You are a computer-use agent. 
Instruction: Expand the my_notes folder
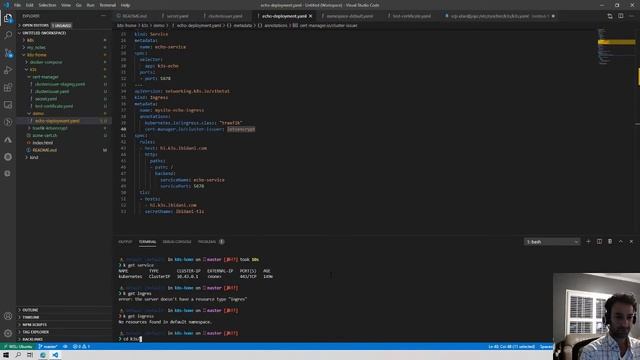point(36,47)
